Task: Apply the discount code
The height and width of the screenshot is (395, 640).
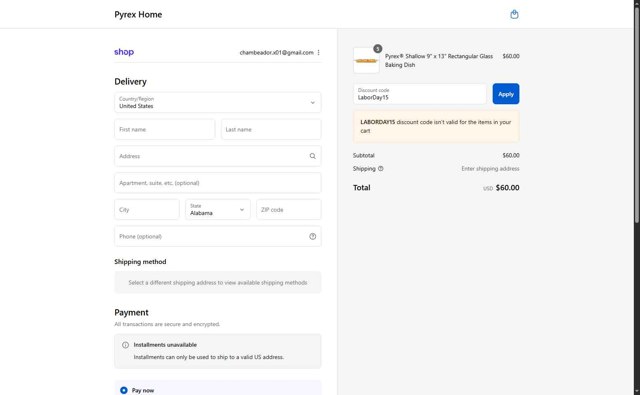Action: point(506,94)
